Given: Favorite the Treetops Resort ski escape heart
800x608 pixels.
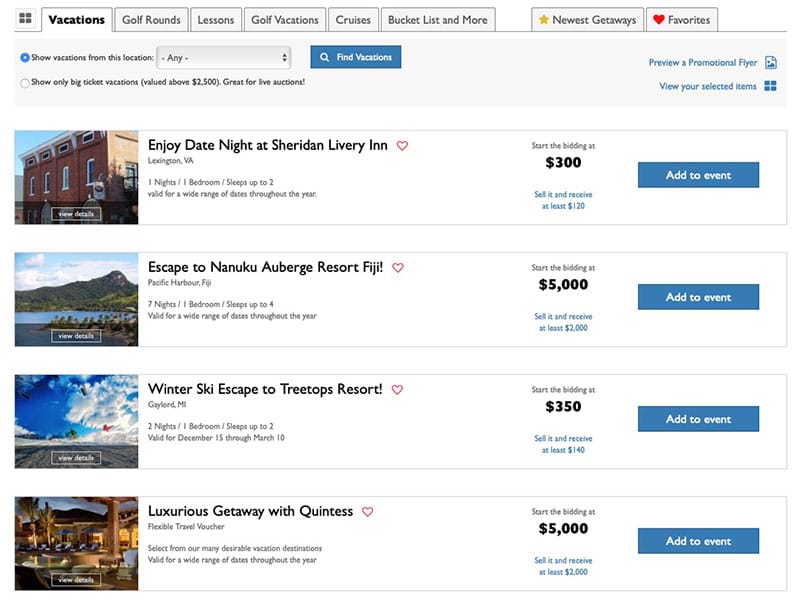Looking at the screenshot, I should (397, 390).
